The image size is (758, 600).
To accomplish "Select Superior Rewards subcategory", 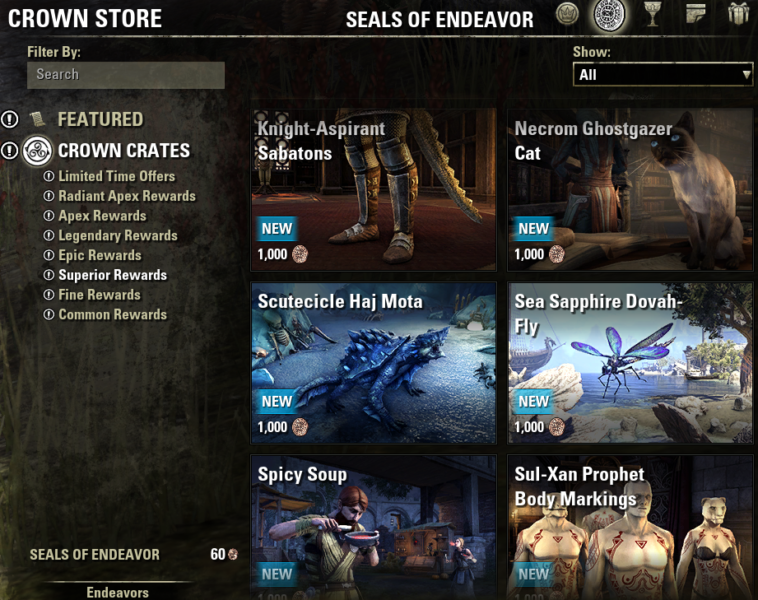I will point(113,275).
